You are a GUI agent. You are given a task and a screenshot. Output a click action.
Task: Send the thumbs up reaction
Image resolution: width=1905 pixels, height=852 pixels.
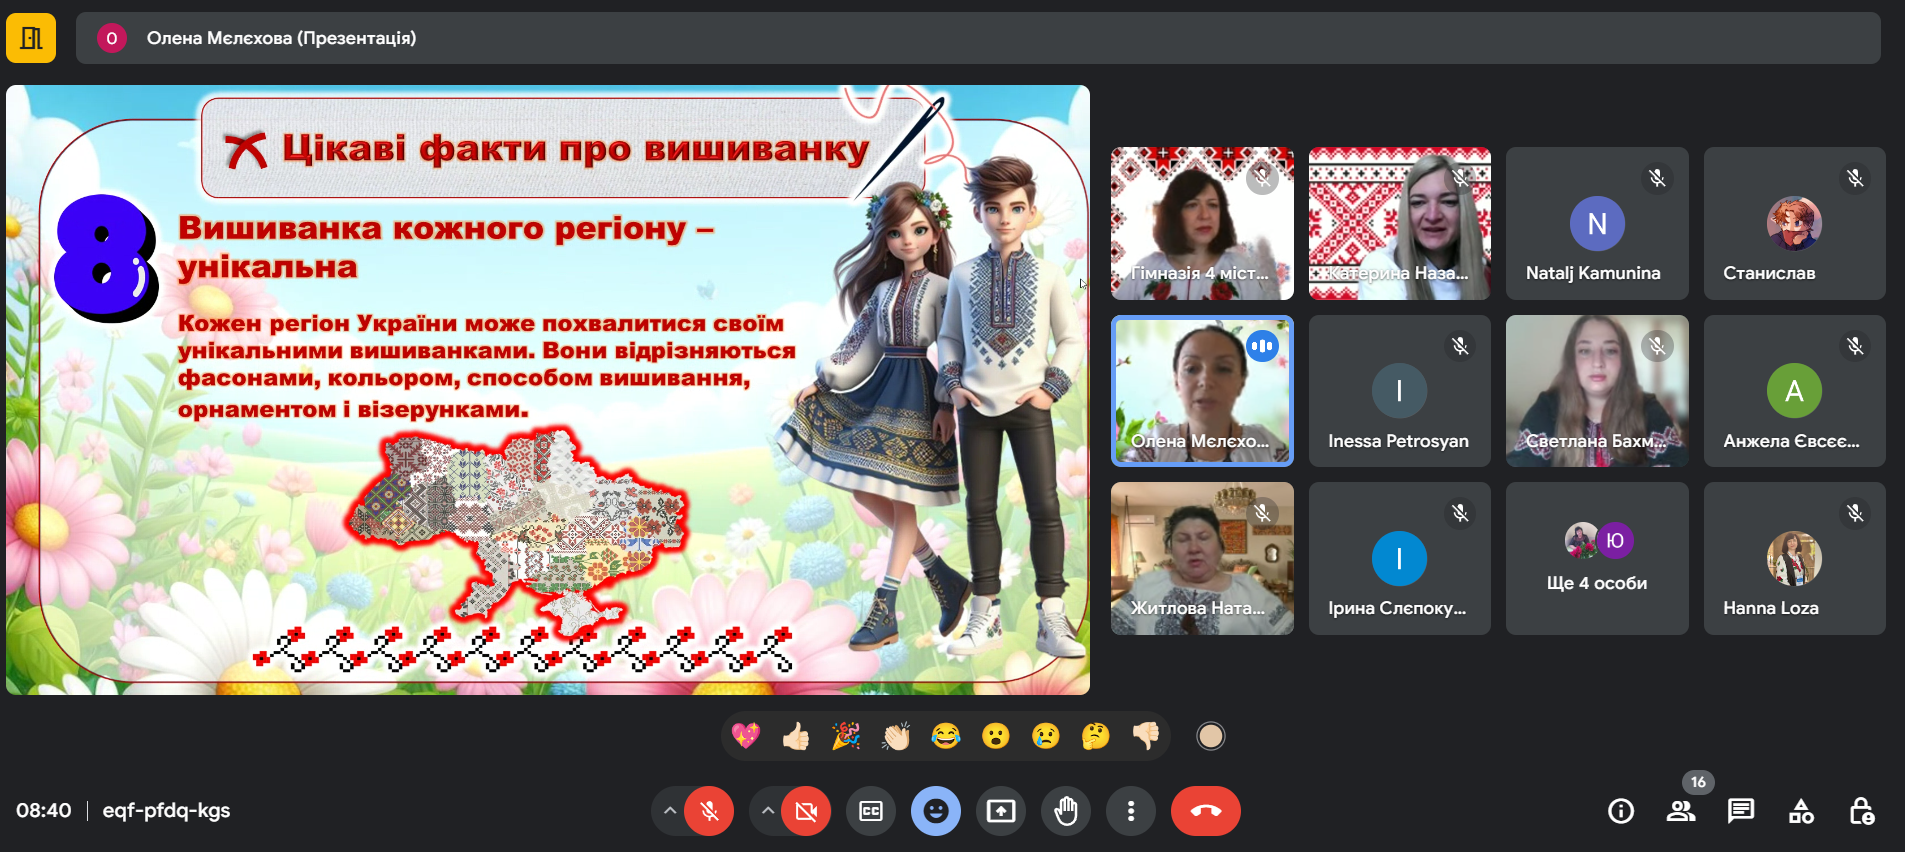[x=796, y=737]
